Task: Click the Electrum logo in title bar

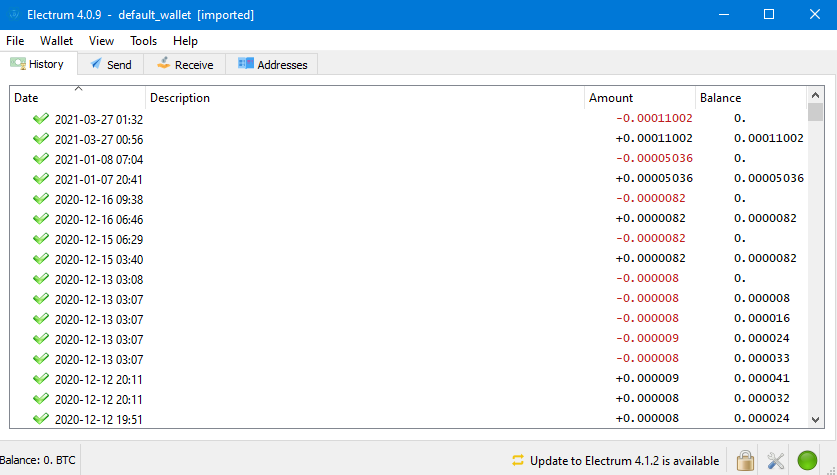Action: tap(14, 15)
